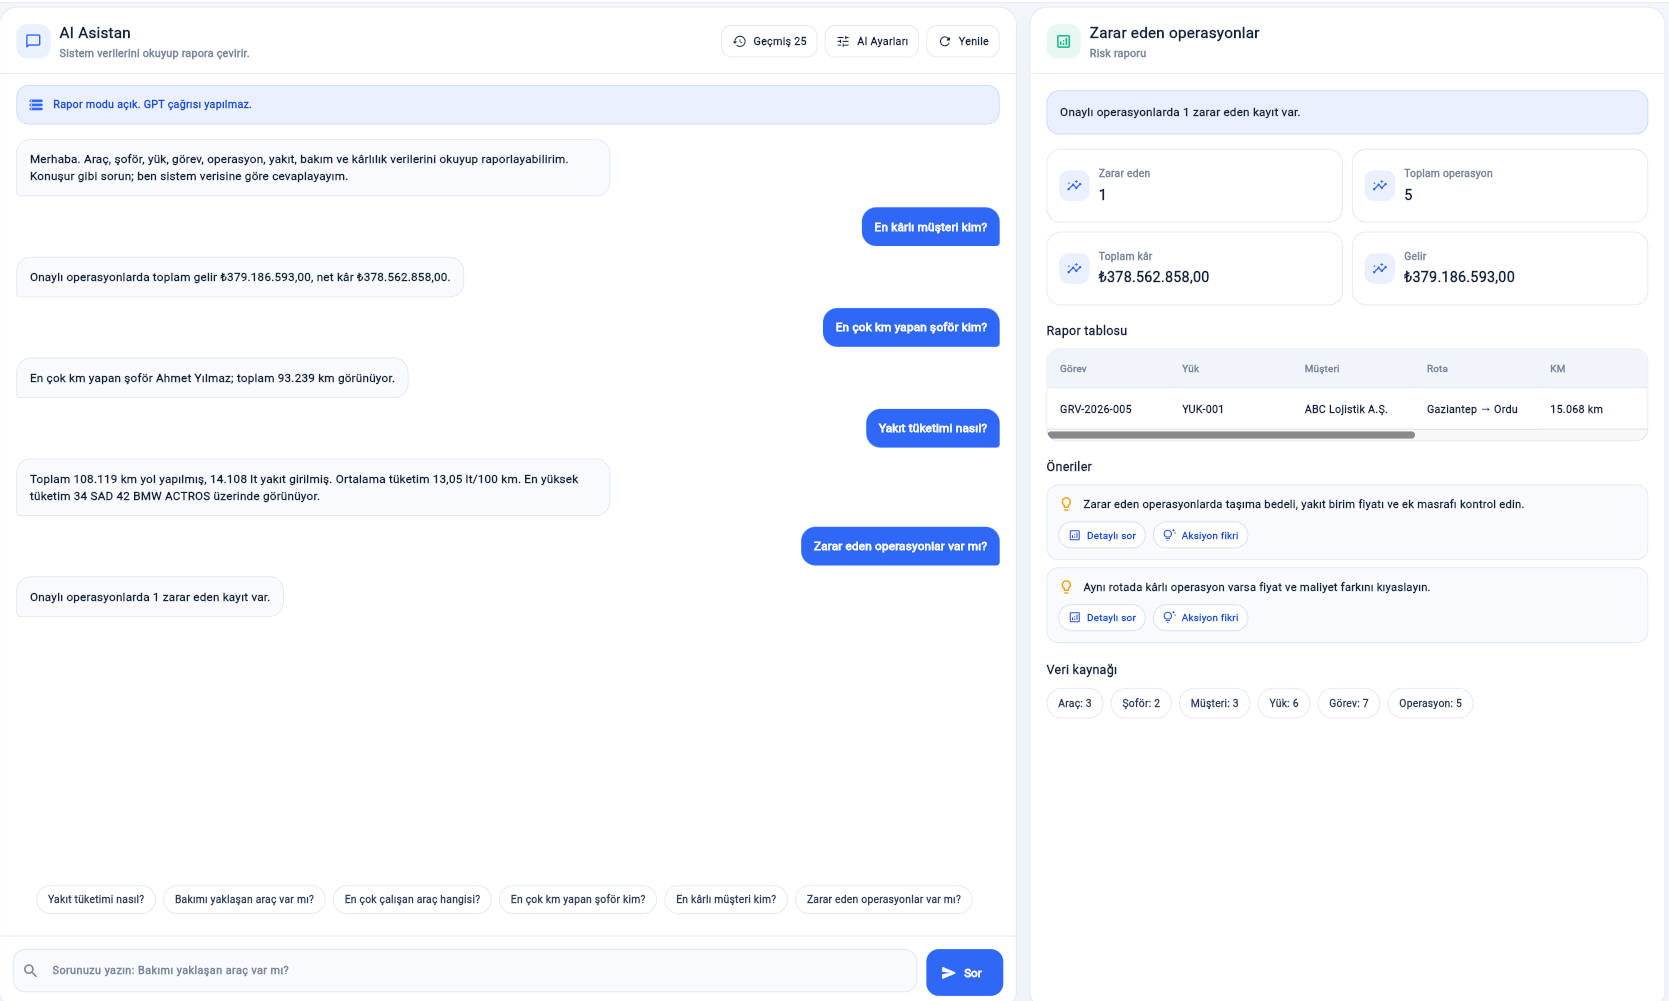
Task: Select suggestion chip En çok çalışan araç hangisi?
Action: [412, 899]
